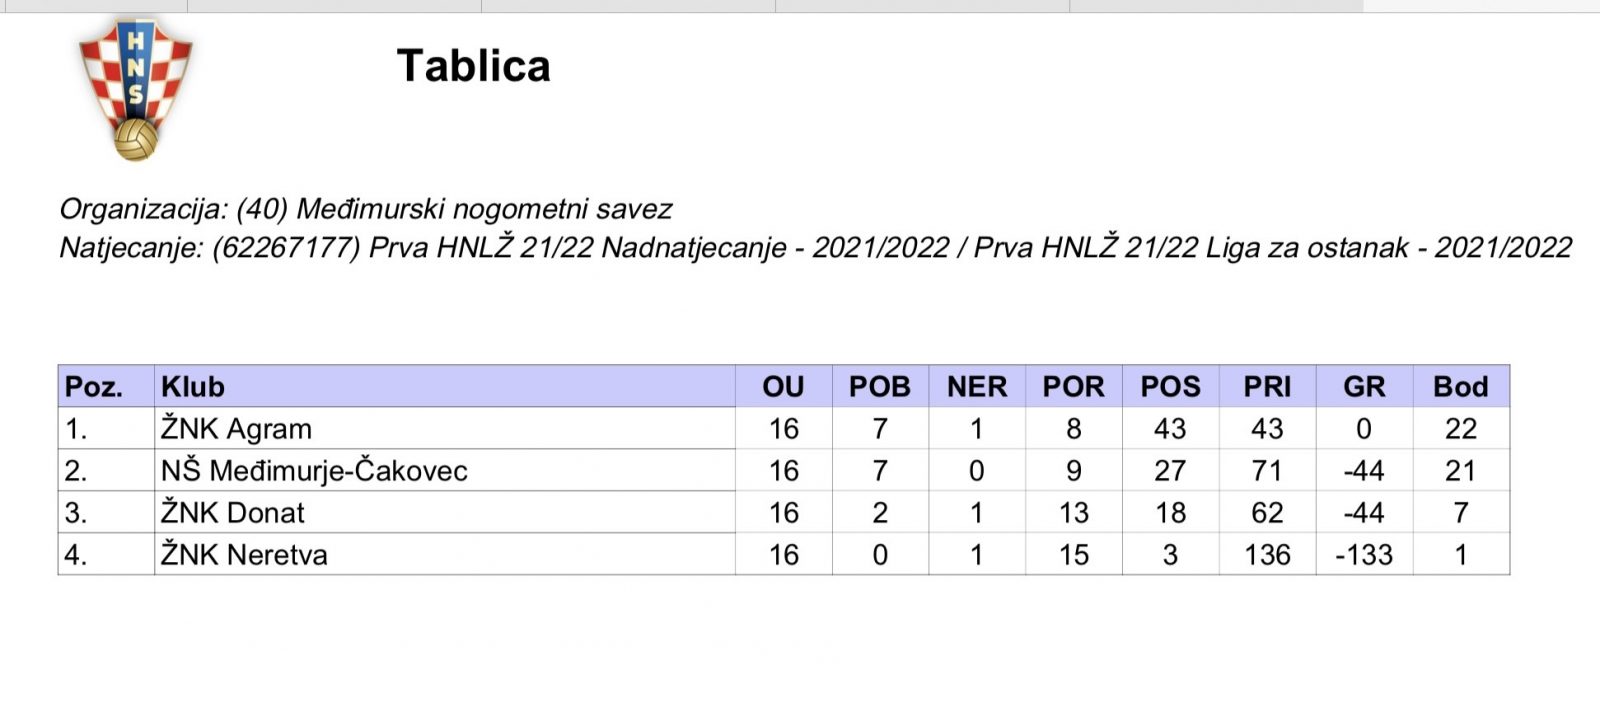Click the GR column header
Image resolution: width=1600 pixels, height=712 pixels.
1364,387
